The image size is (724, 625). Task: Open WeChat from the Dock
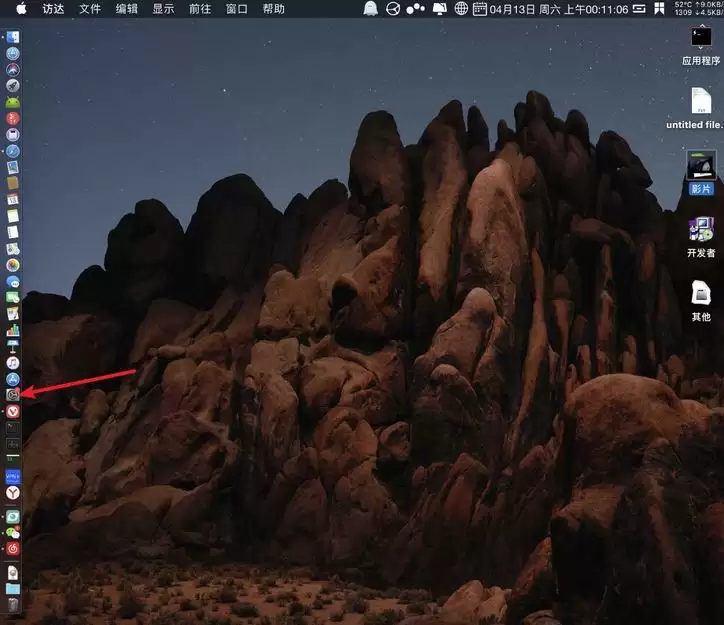coord(12,533)
